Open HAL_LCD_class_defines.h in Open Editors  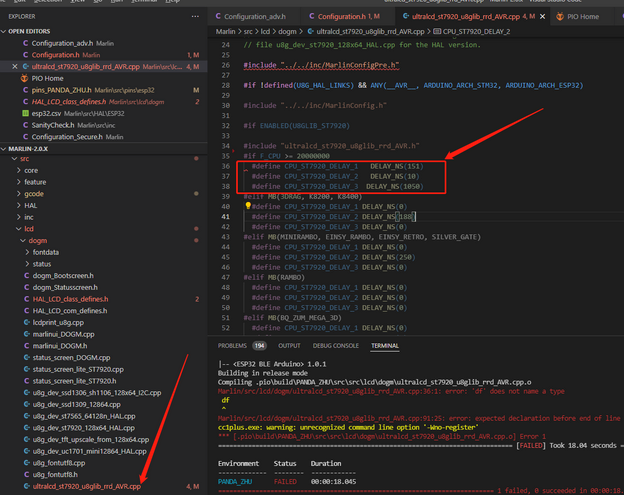(68, 101)
